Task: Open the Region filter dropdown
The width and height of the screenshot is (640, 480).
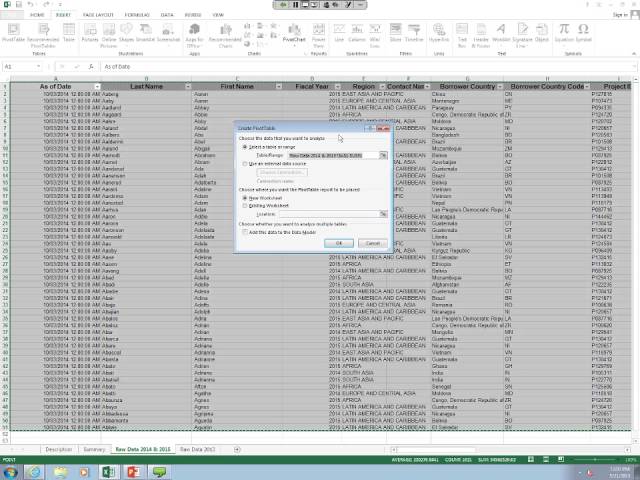Action: [382, 87]
